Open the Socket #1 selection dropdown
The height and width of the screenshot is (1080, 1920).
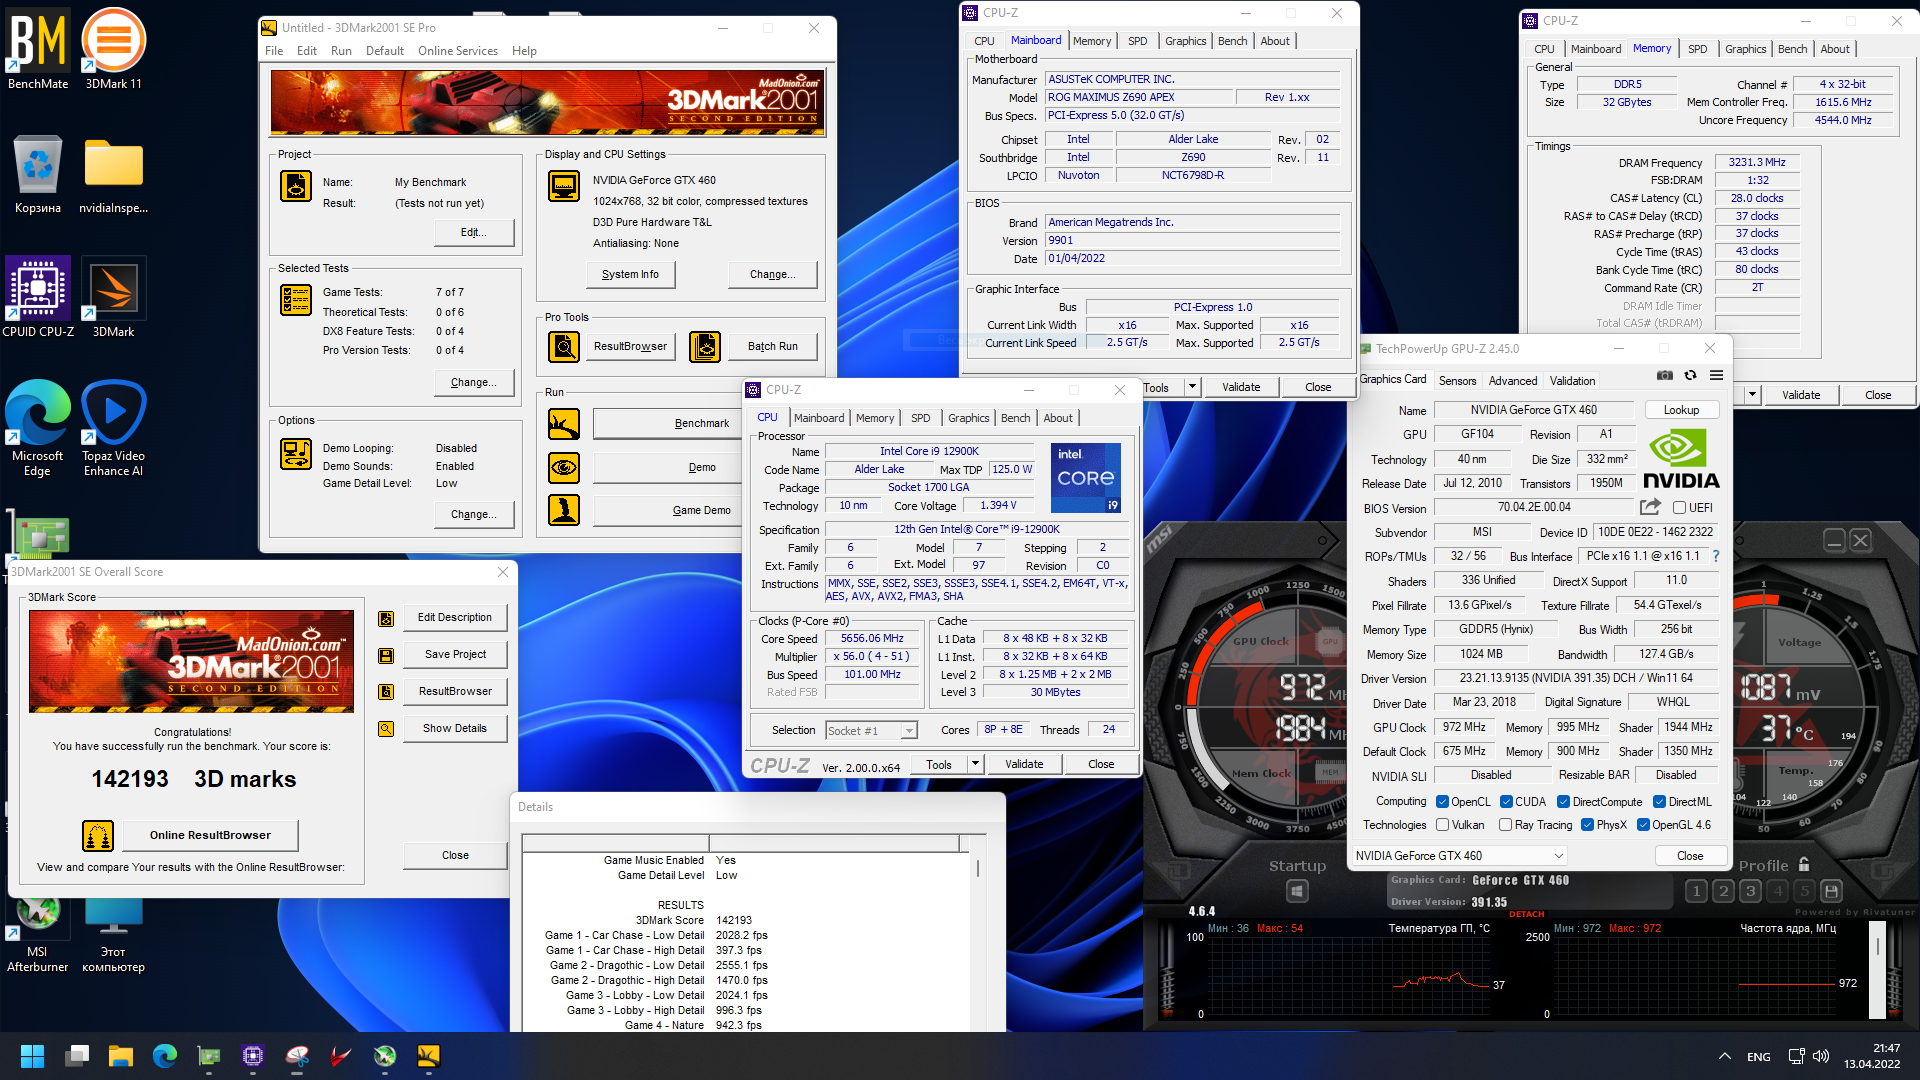(x=871, y=730)
